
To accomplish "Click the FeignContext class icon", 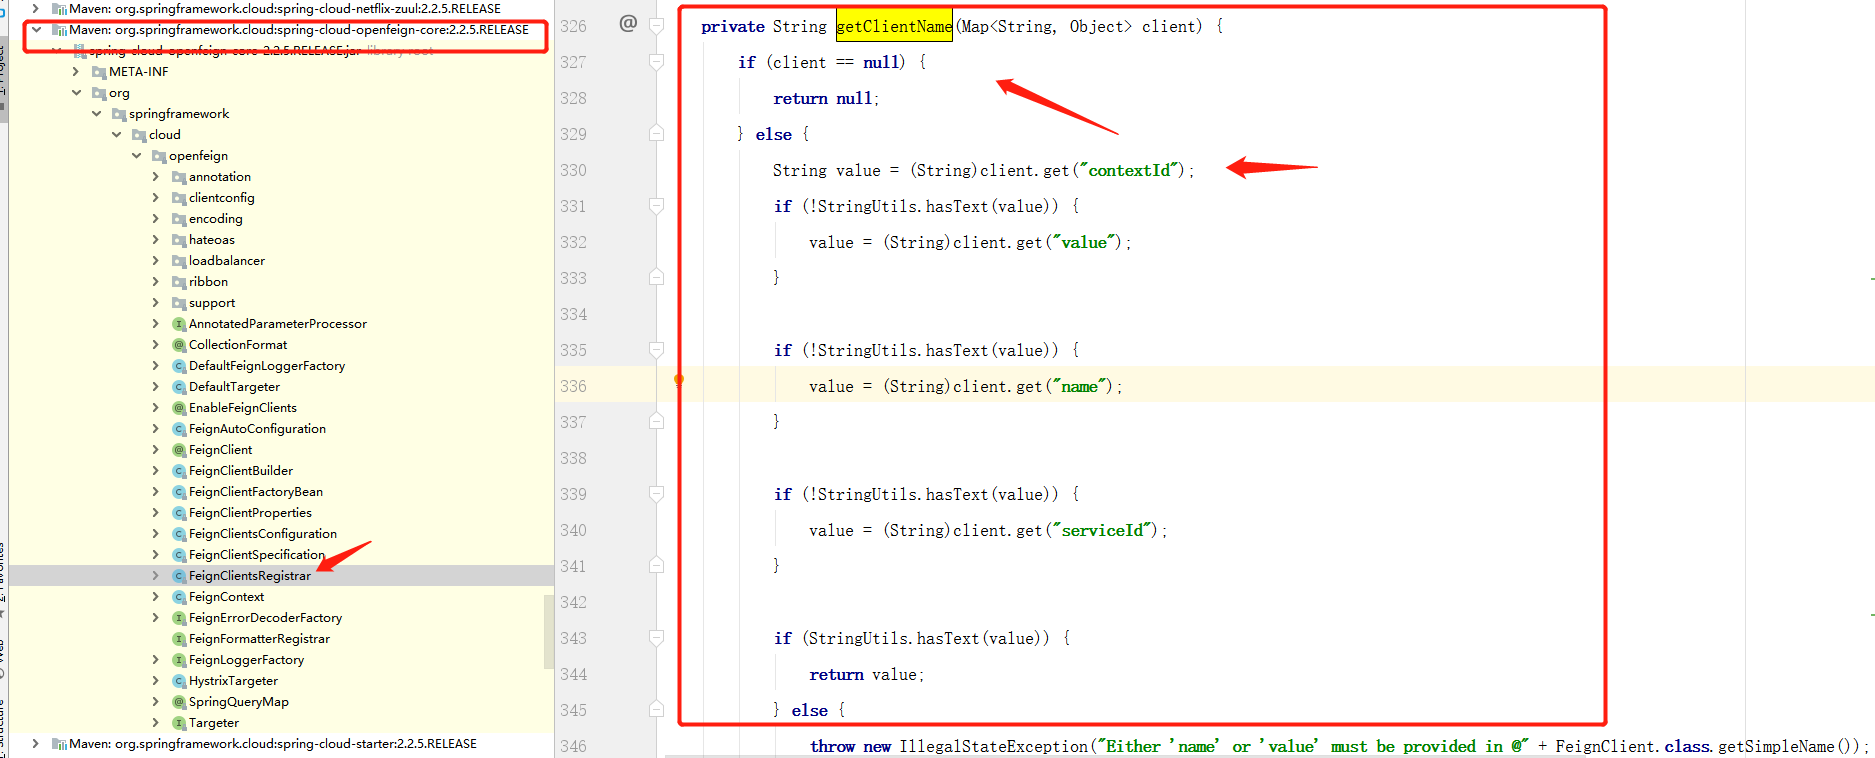I will (x=179, y=597).
